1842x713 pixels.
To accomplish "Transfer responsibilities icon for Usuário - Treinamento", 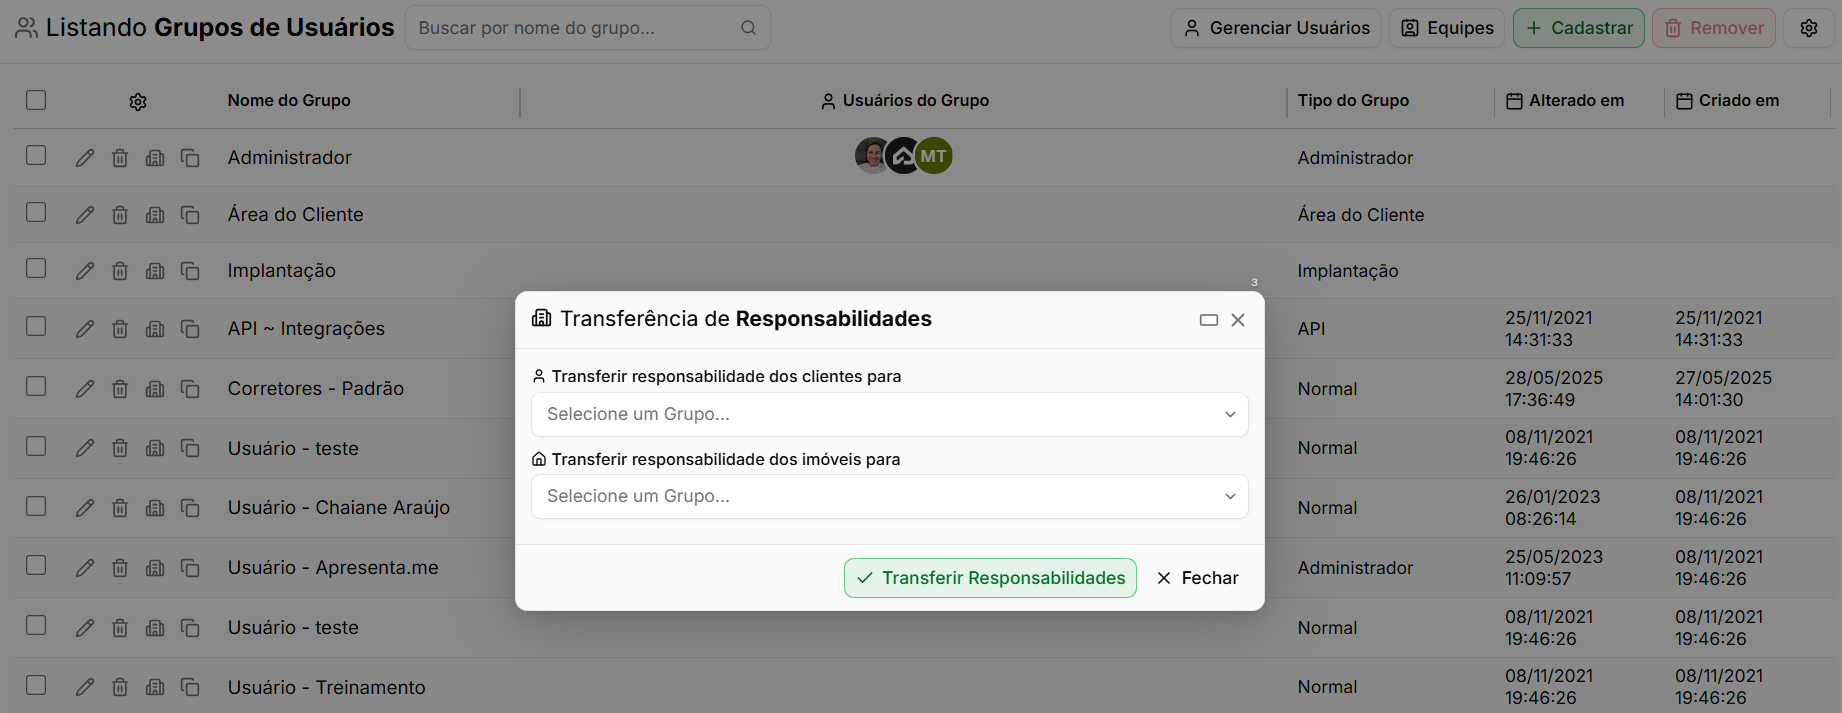I will [155, 687].
